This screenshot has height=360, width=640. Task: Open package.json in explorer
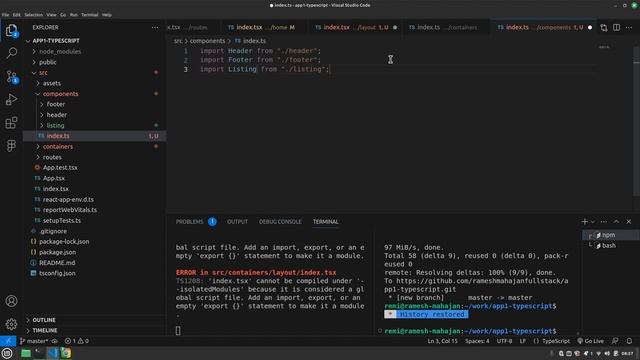pyautogui.click(x=57, y=252)
